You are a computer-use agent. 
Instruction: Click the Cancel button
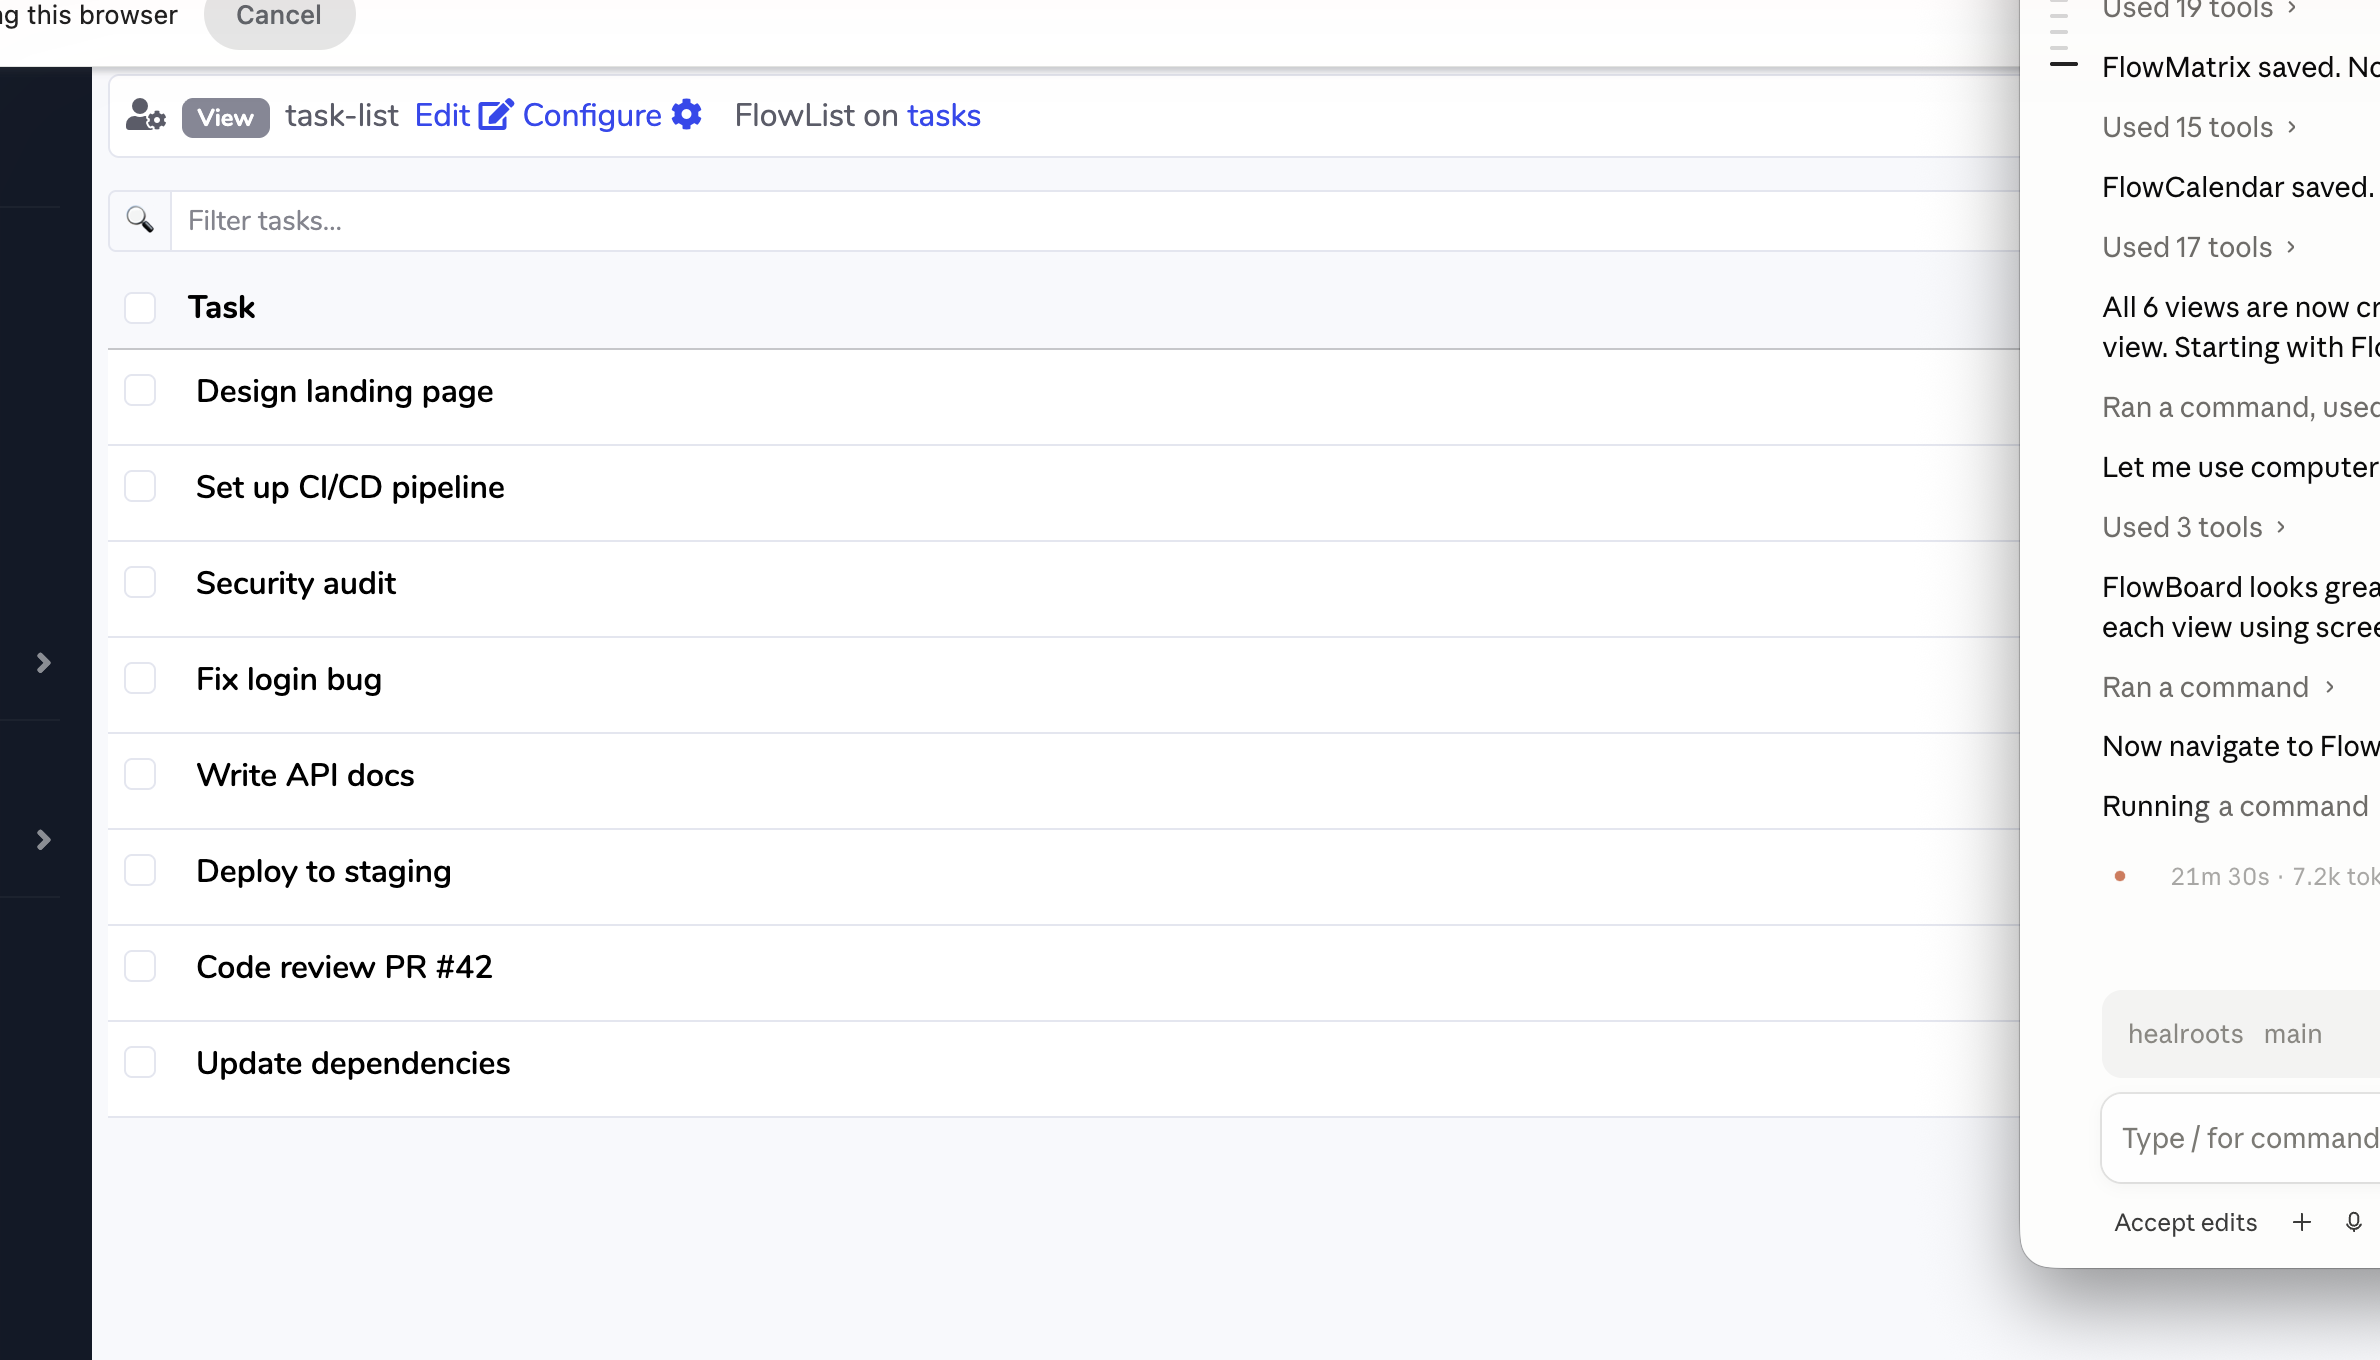(279, 16)
